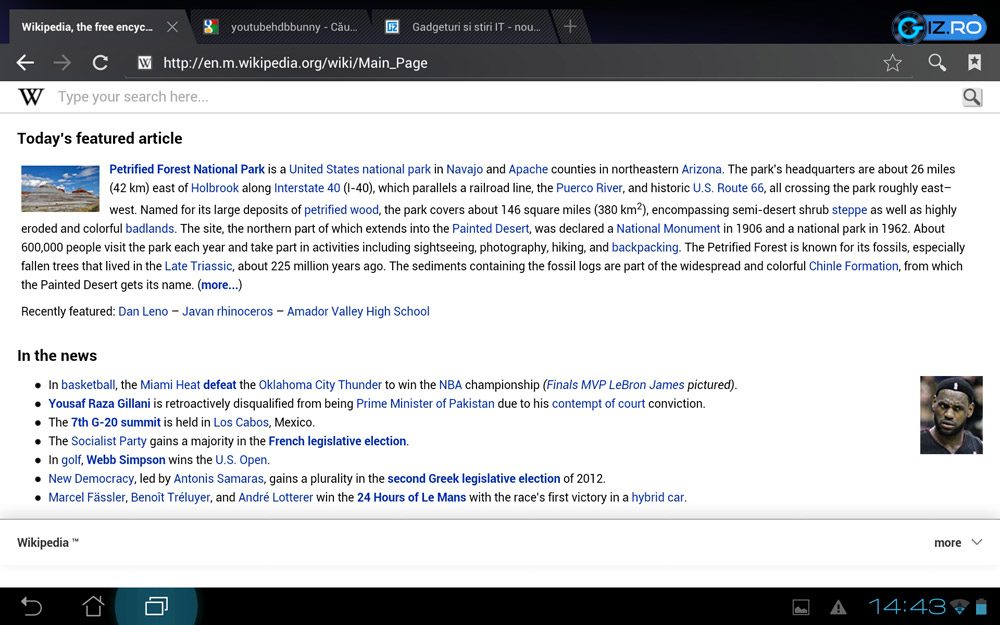The image size is (1000, 625).
Task: Open browser search magnifier in toolbar
Action: (937, 63)
